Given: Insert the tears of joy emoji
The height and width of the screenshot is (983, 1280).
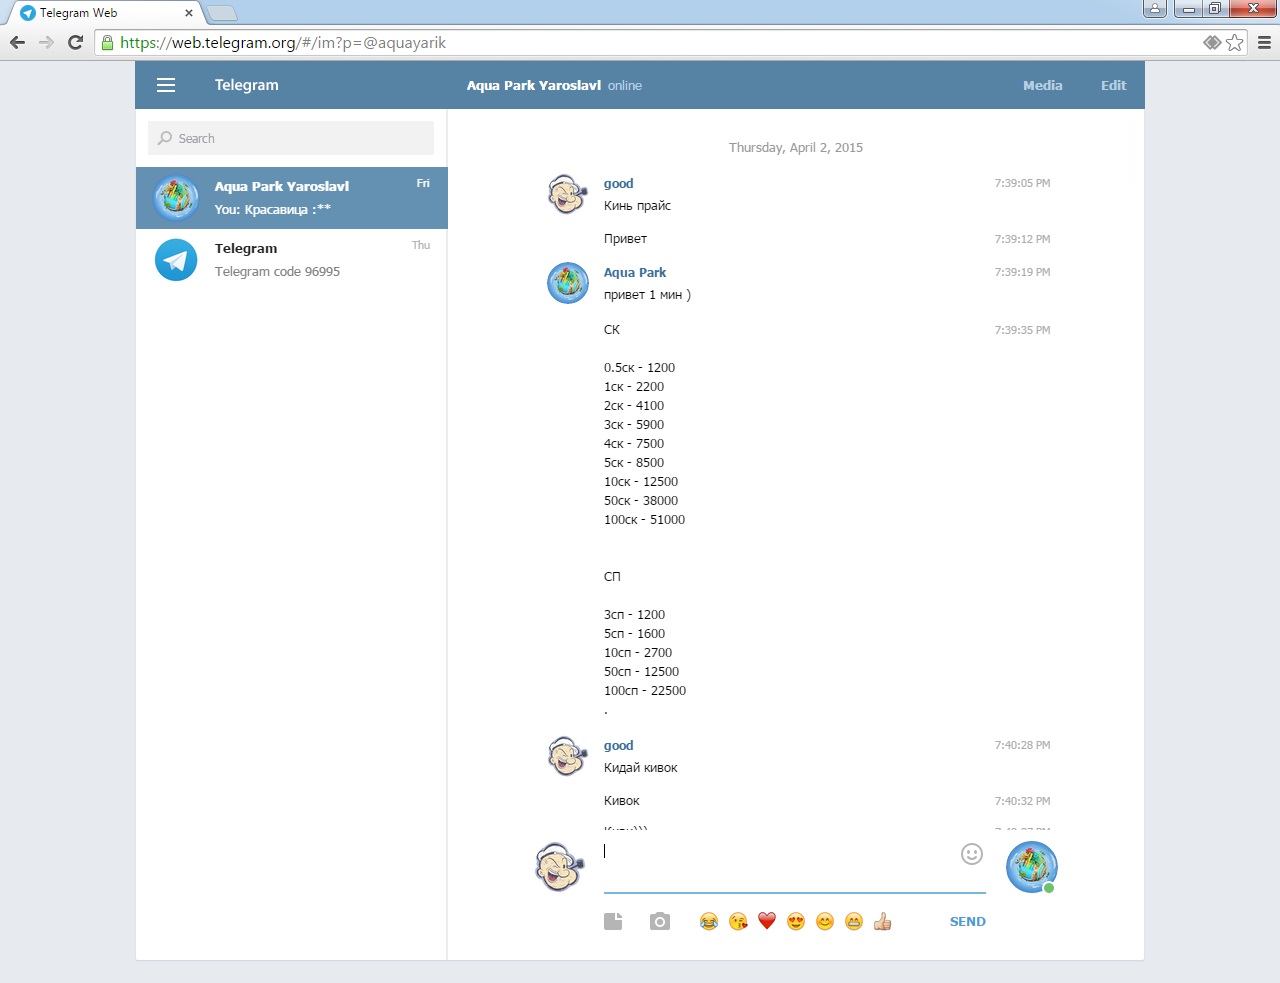Looking at the screenshot, I should (708, 921).
